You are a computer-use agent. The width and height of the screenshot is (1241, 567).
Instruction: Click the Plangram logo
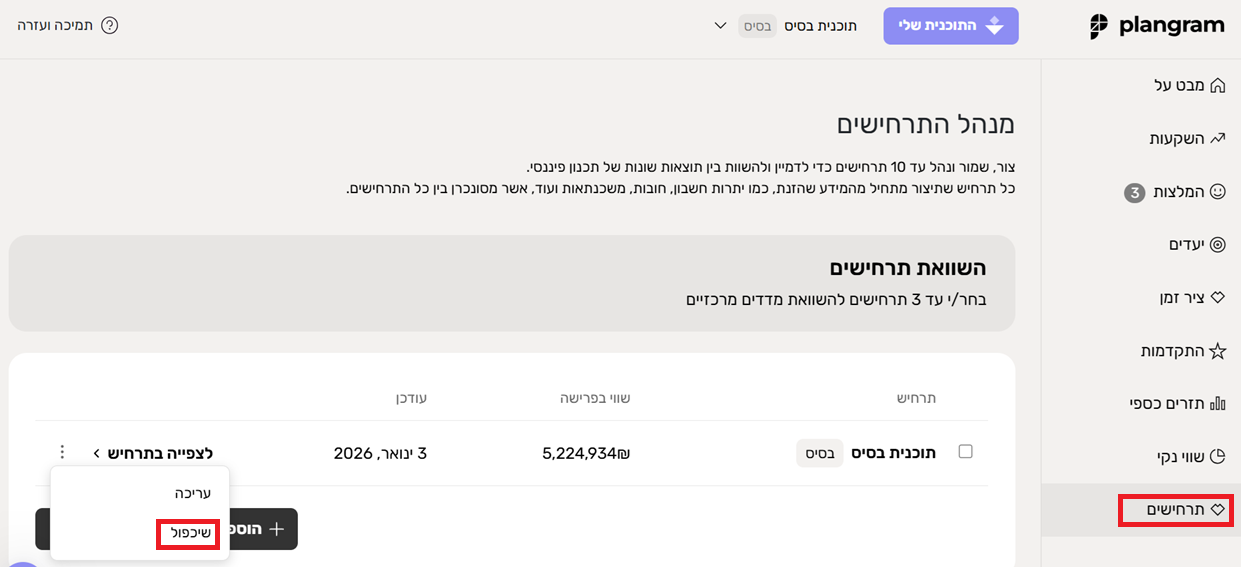[x=1157, y=27]
